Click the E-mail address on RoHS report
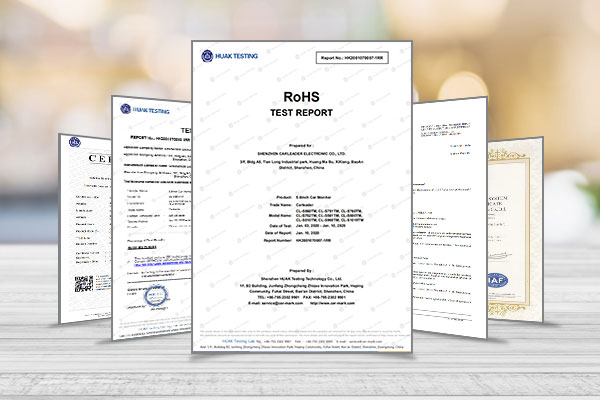 (276, 303)
